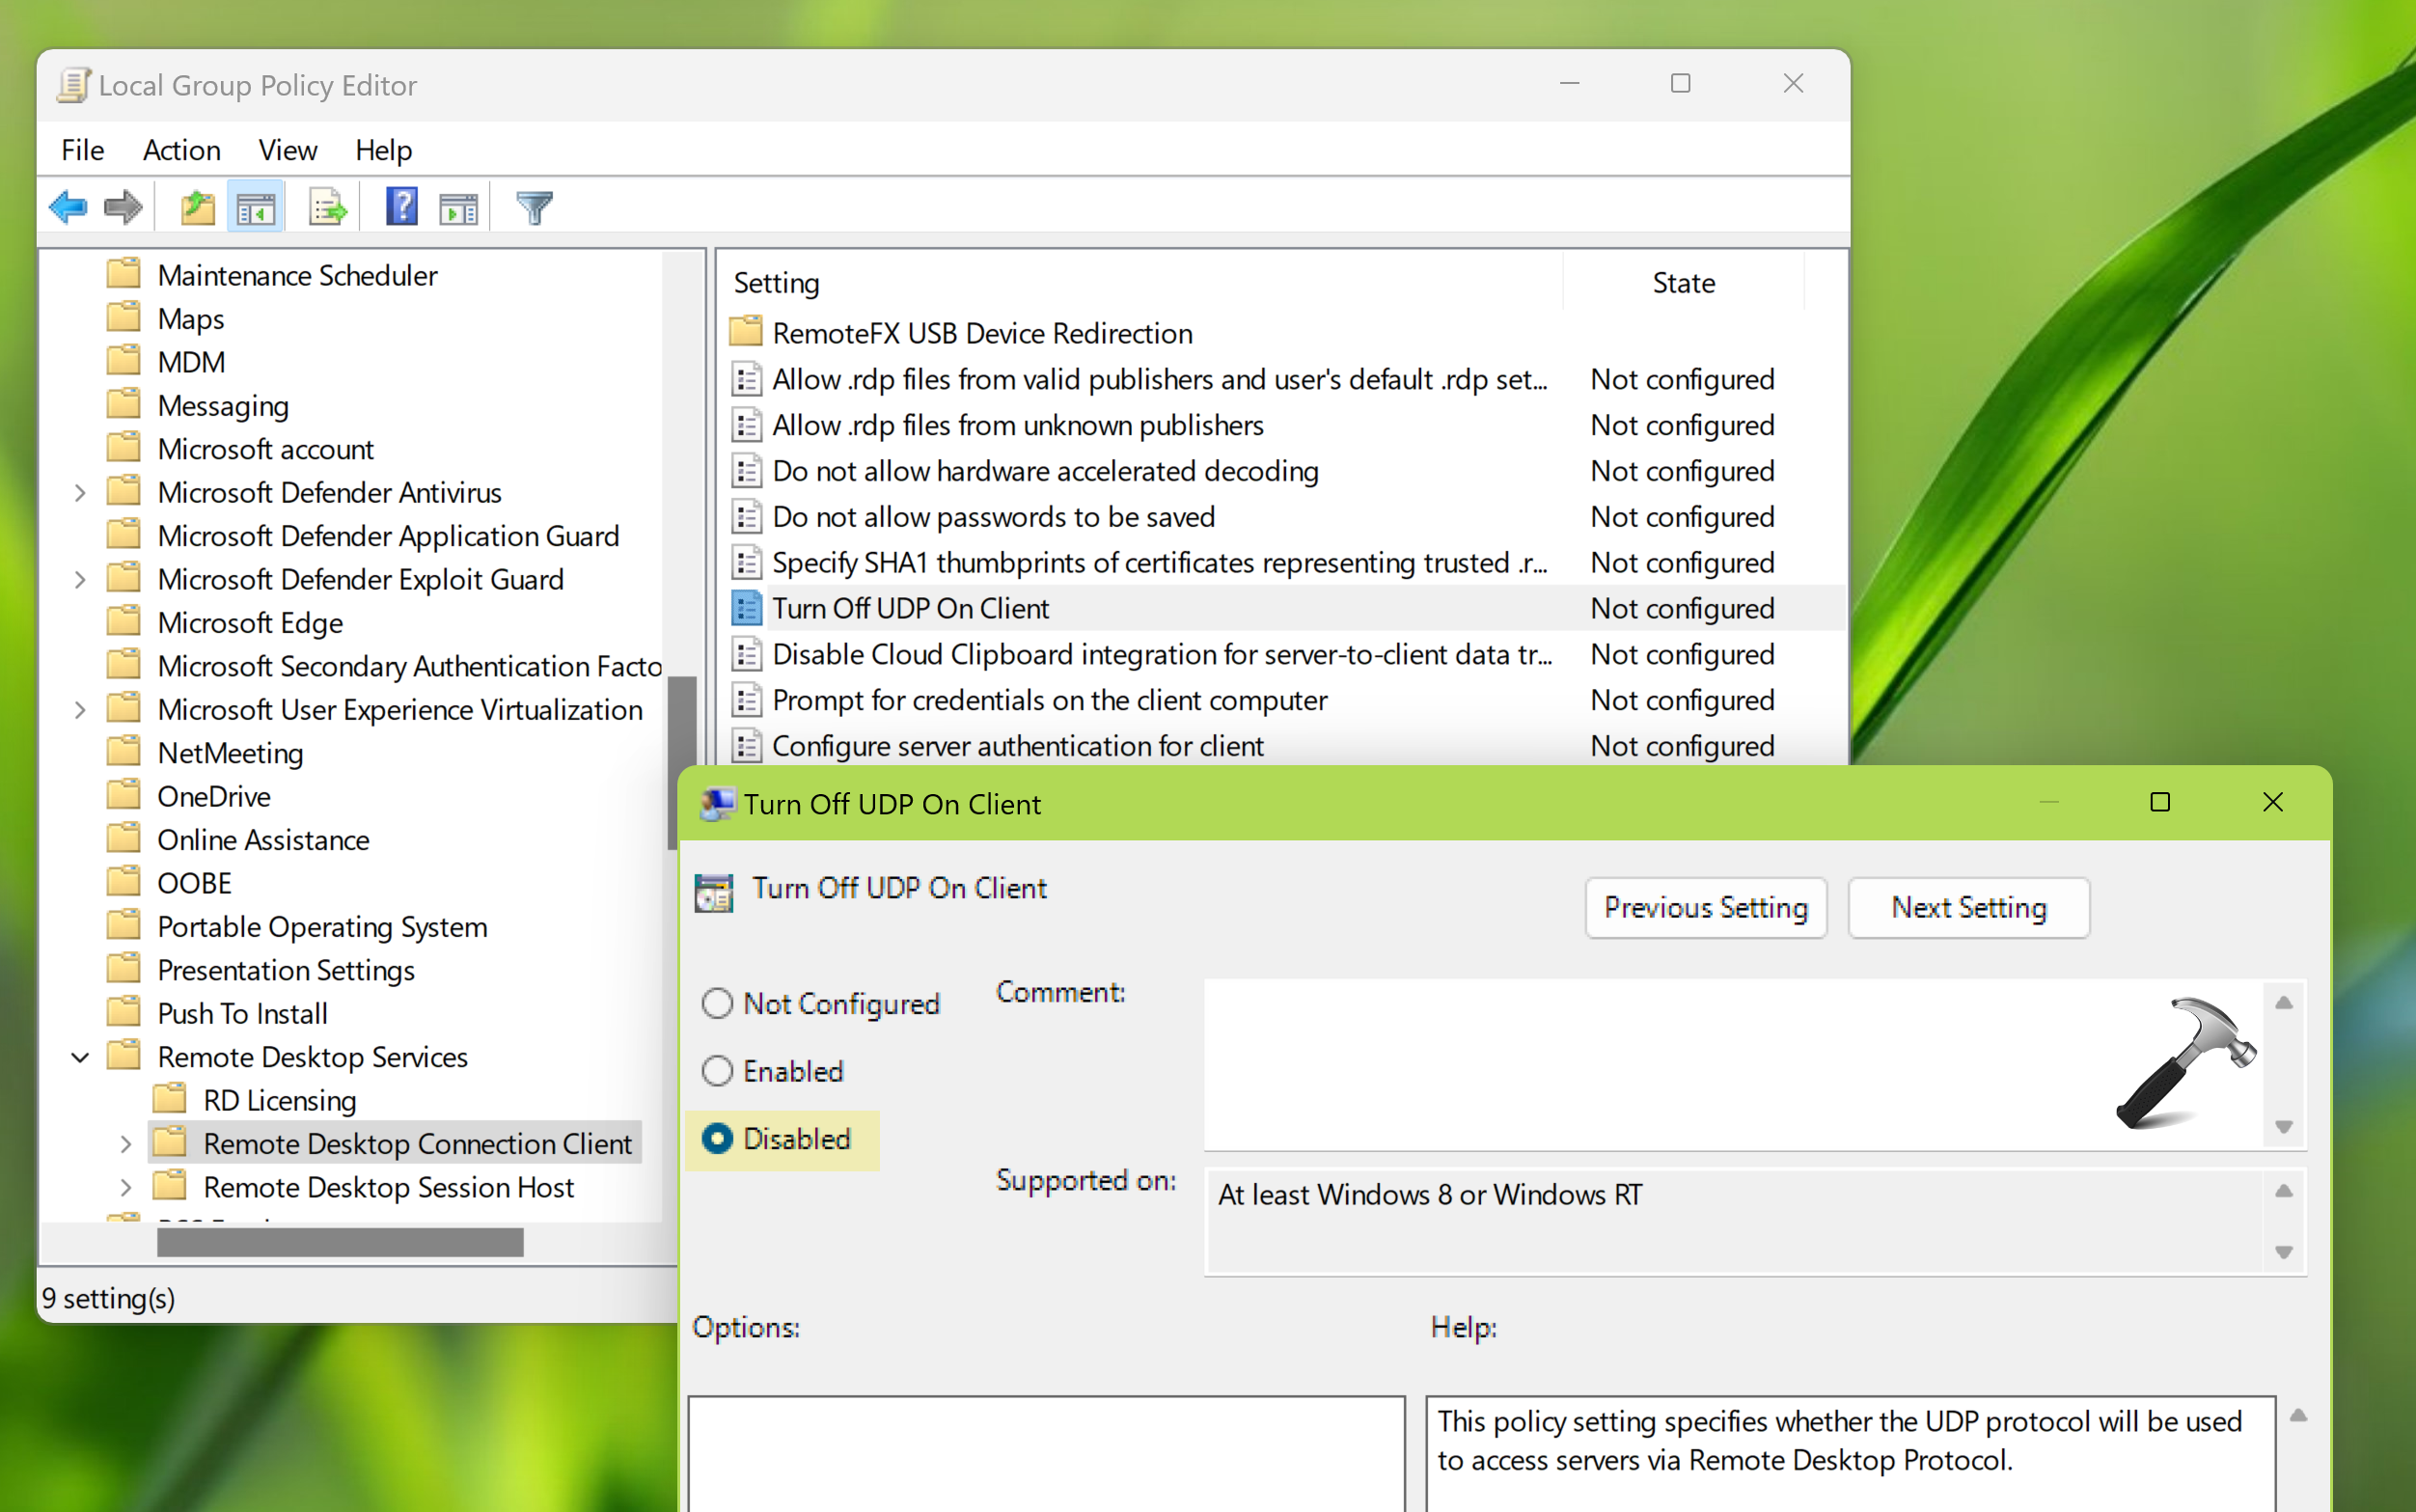Select the Not Configured radio button

pyautogui.click(x=717, y=1003)
